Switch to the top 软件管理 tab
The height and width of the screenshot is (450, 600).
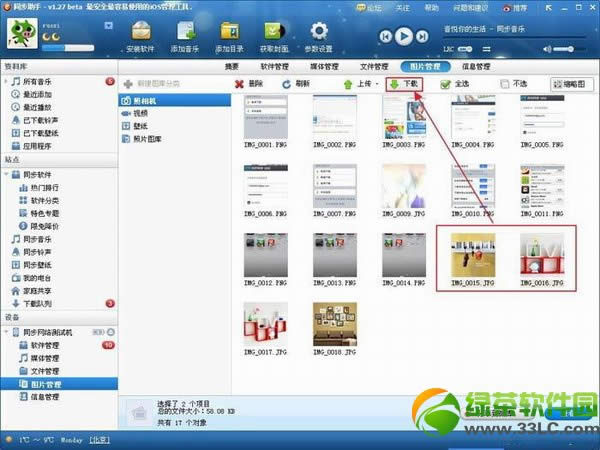[x=274, y=67]
